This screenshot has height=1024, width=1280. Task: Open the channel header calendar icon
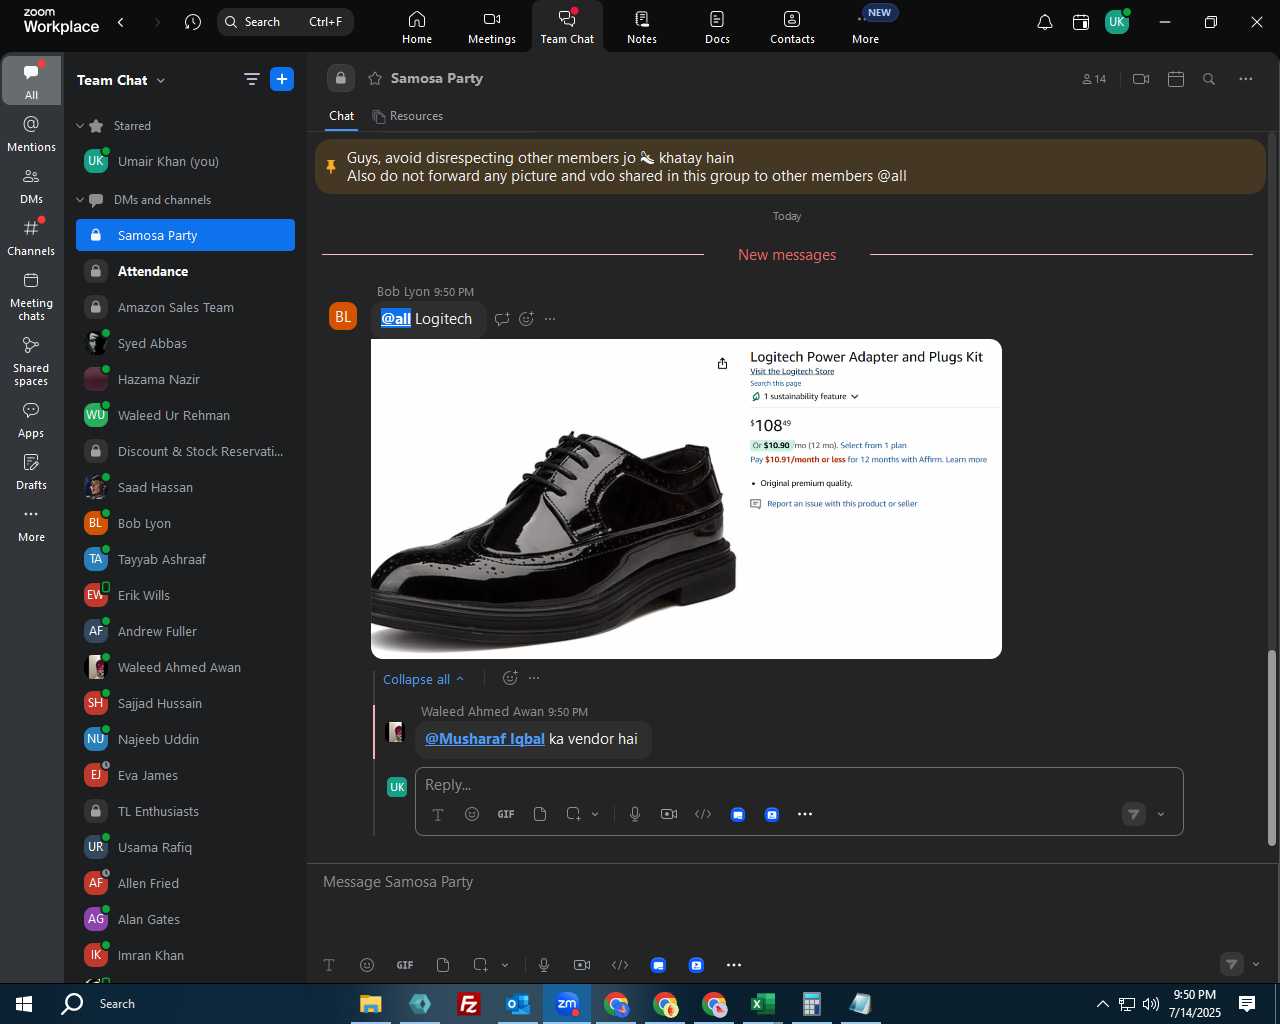tap(1176, 79)
